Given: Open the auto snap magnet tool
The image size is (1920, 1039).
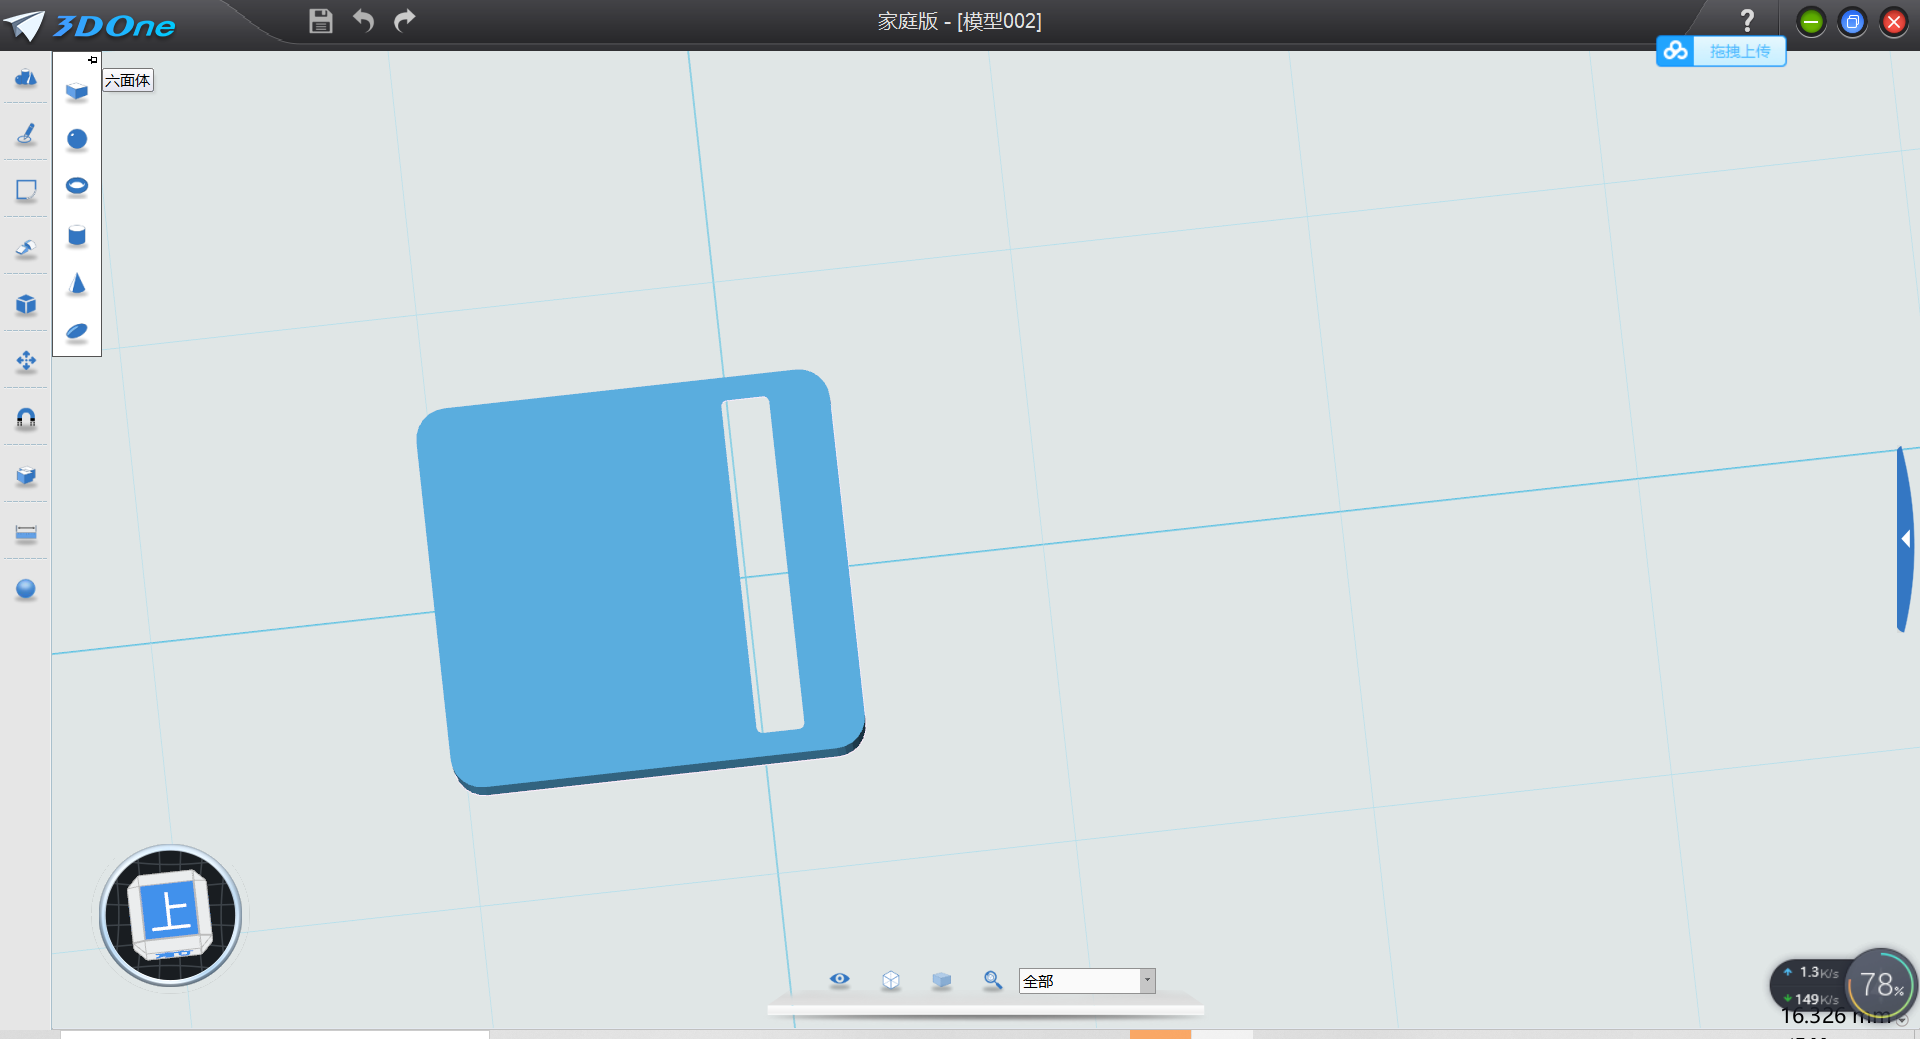Looking at the screenshot, I should [26, 418].
